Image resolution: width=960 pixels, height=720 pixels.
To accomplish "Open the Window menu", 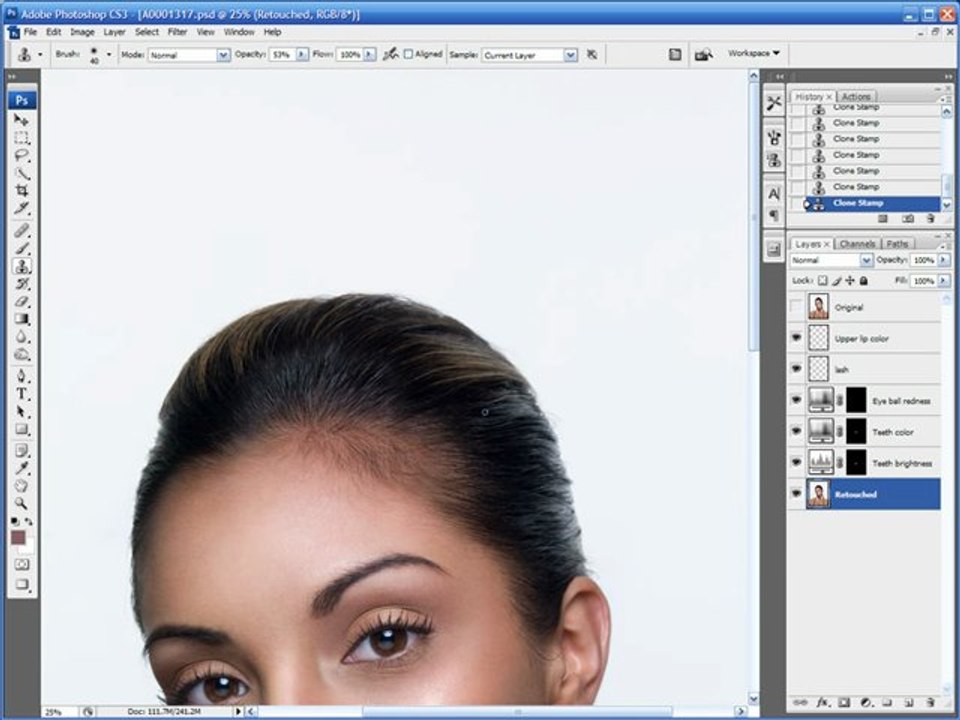I will [x=239, y=32].
